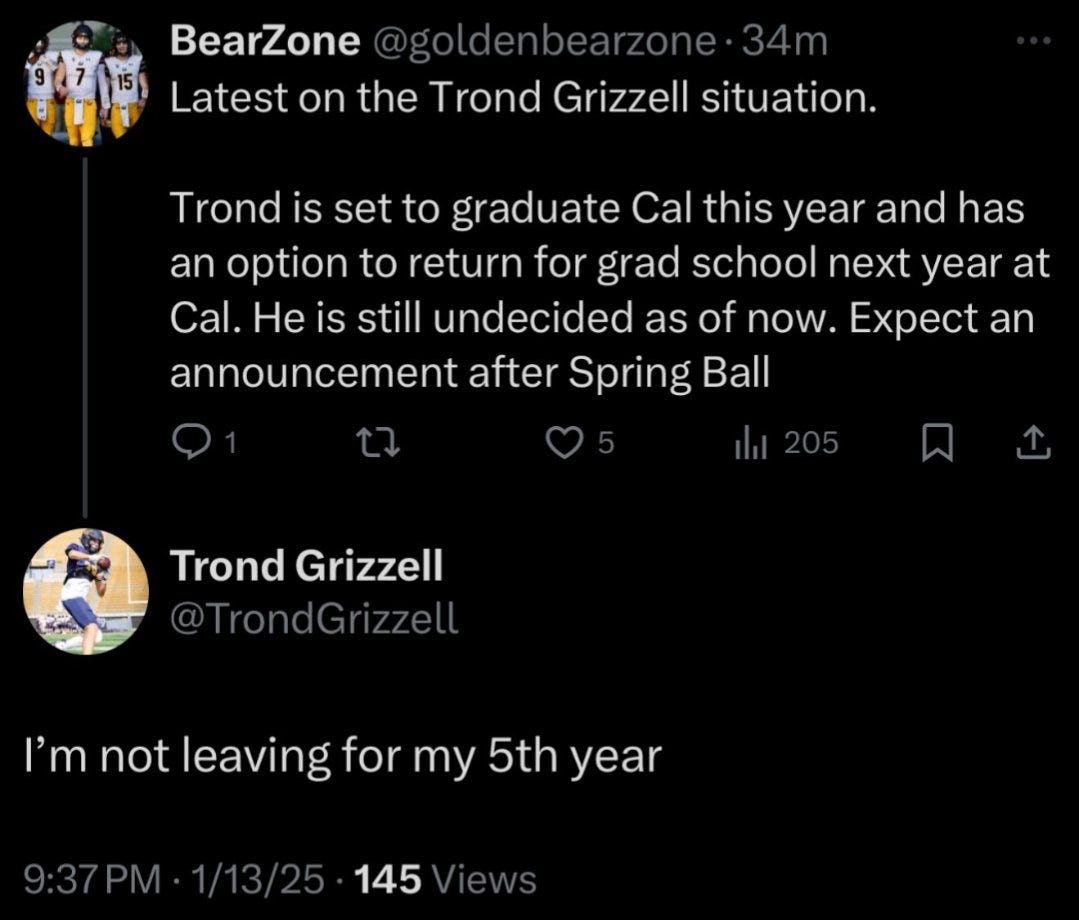Viewport: 1079px width, 920px height.
Task: Click the 145 Views count
Action: coord(446,880)
